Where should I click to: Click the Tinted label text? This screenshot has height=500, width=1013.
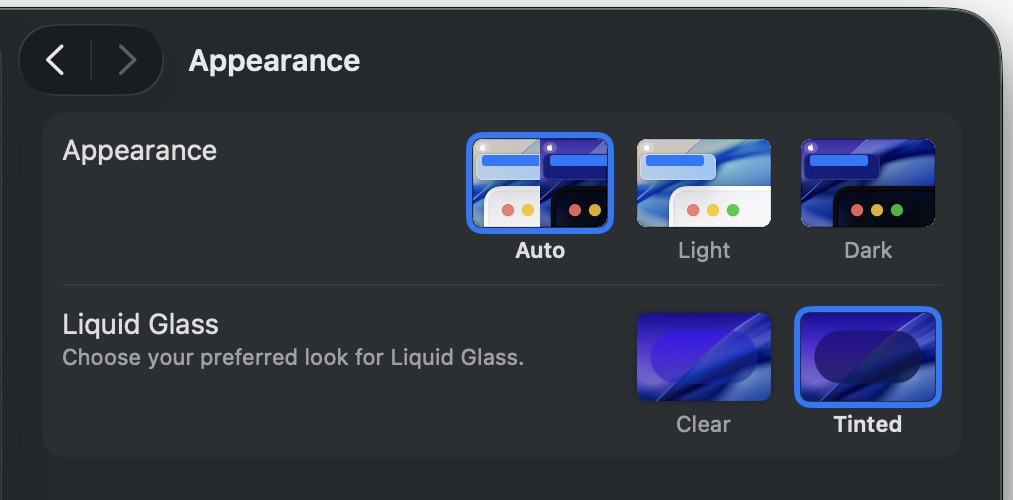(868, 424)
